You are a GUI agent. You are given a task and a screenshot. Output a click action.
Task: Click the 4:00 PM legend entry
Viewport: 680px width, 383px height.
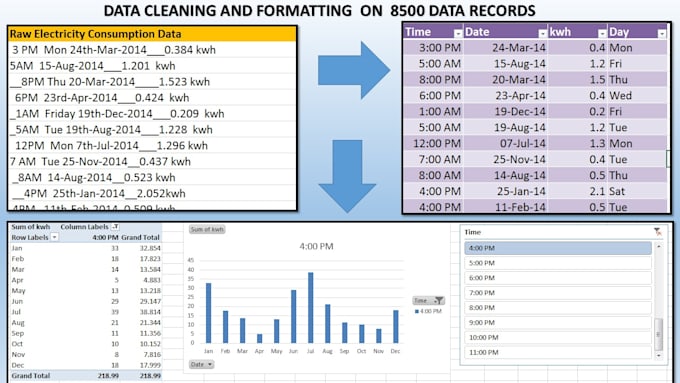[x=428, y=311]
